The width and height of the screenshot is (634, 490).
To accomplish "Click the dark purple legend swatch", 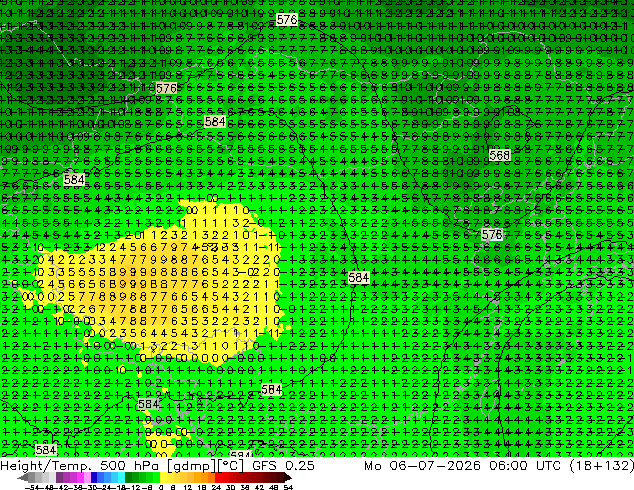I will coord(59,477).
